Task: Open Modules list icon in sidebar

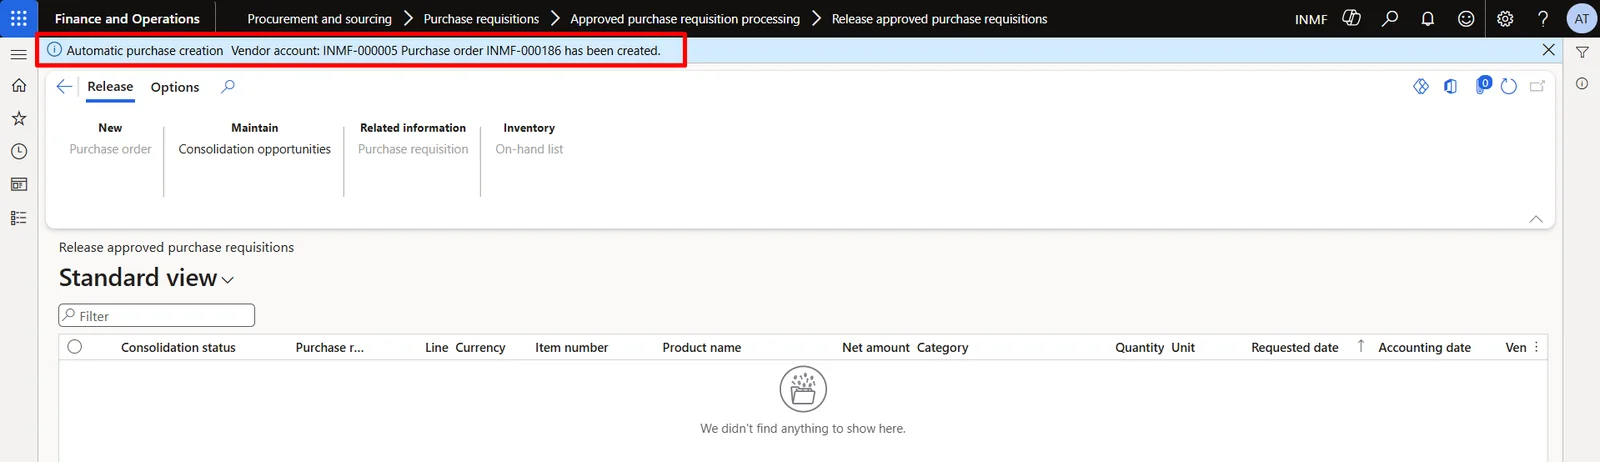Action: tap(19, 218)
